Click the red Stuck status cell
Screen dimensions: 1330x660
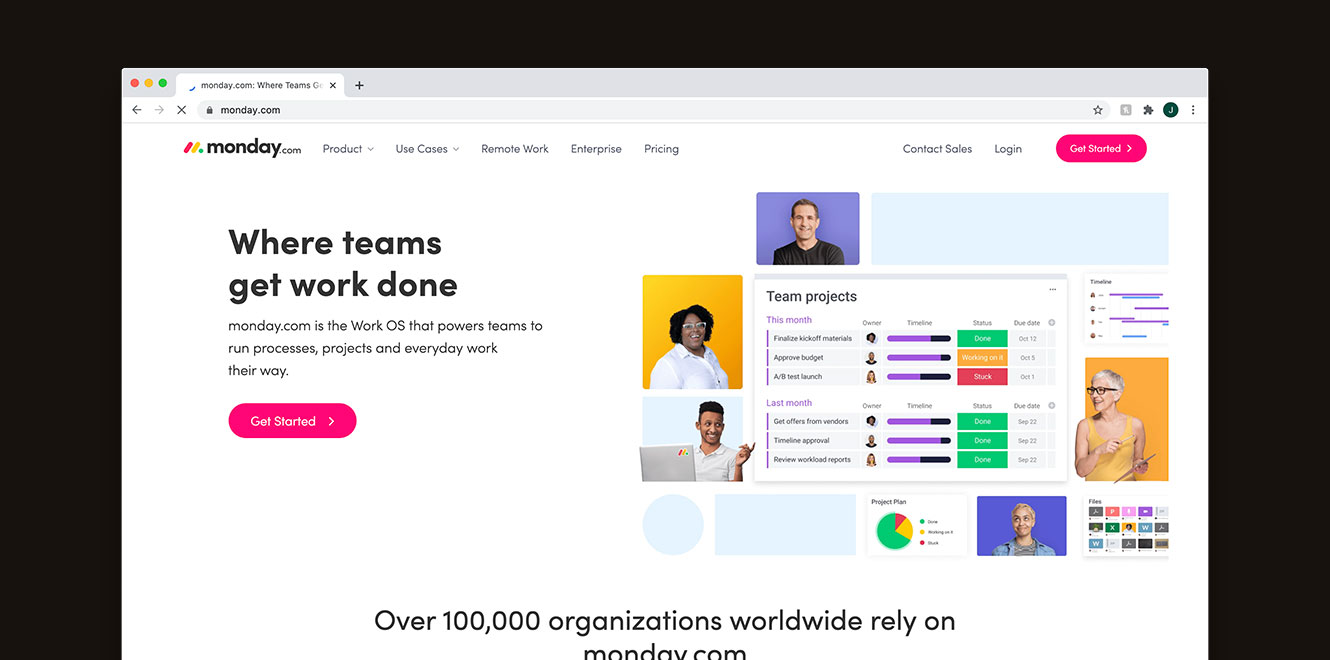982,377
